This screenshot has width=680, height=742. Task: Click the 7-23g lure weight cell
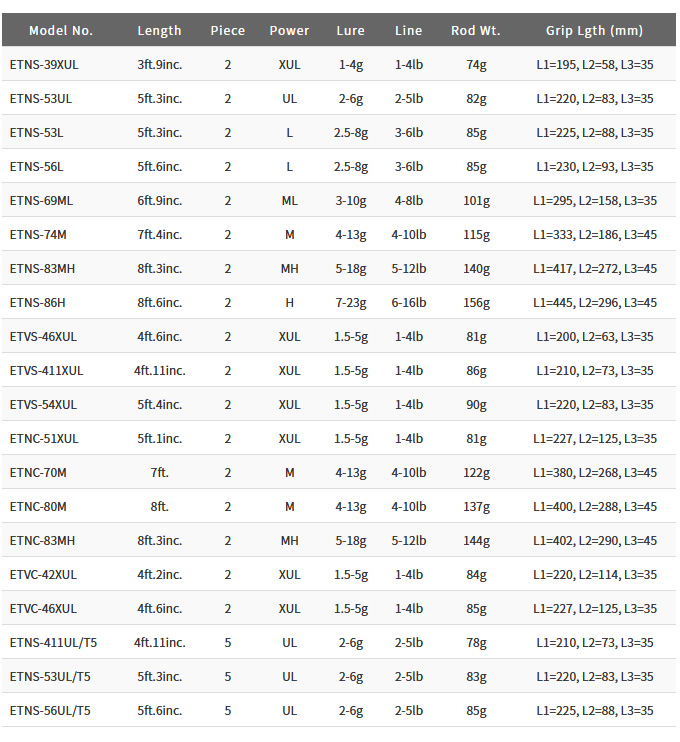tap(351, 302)
